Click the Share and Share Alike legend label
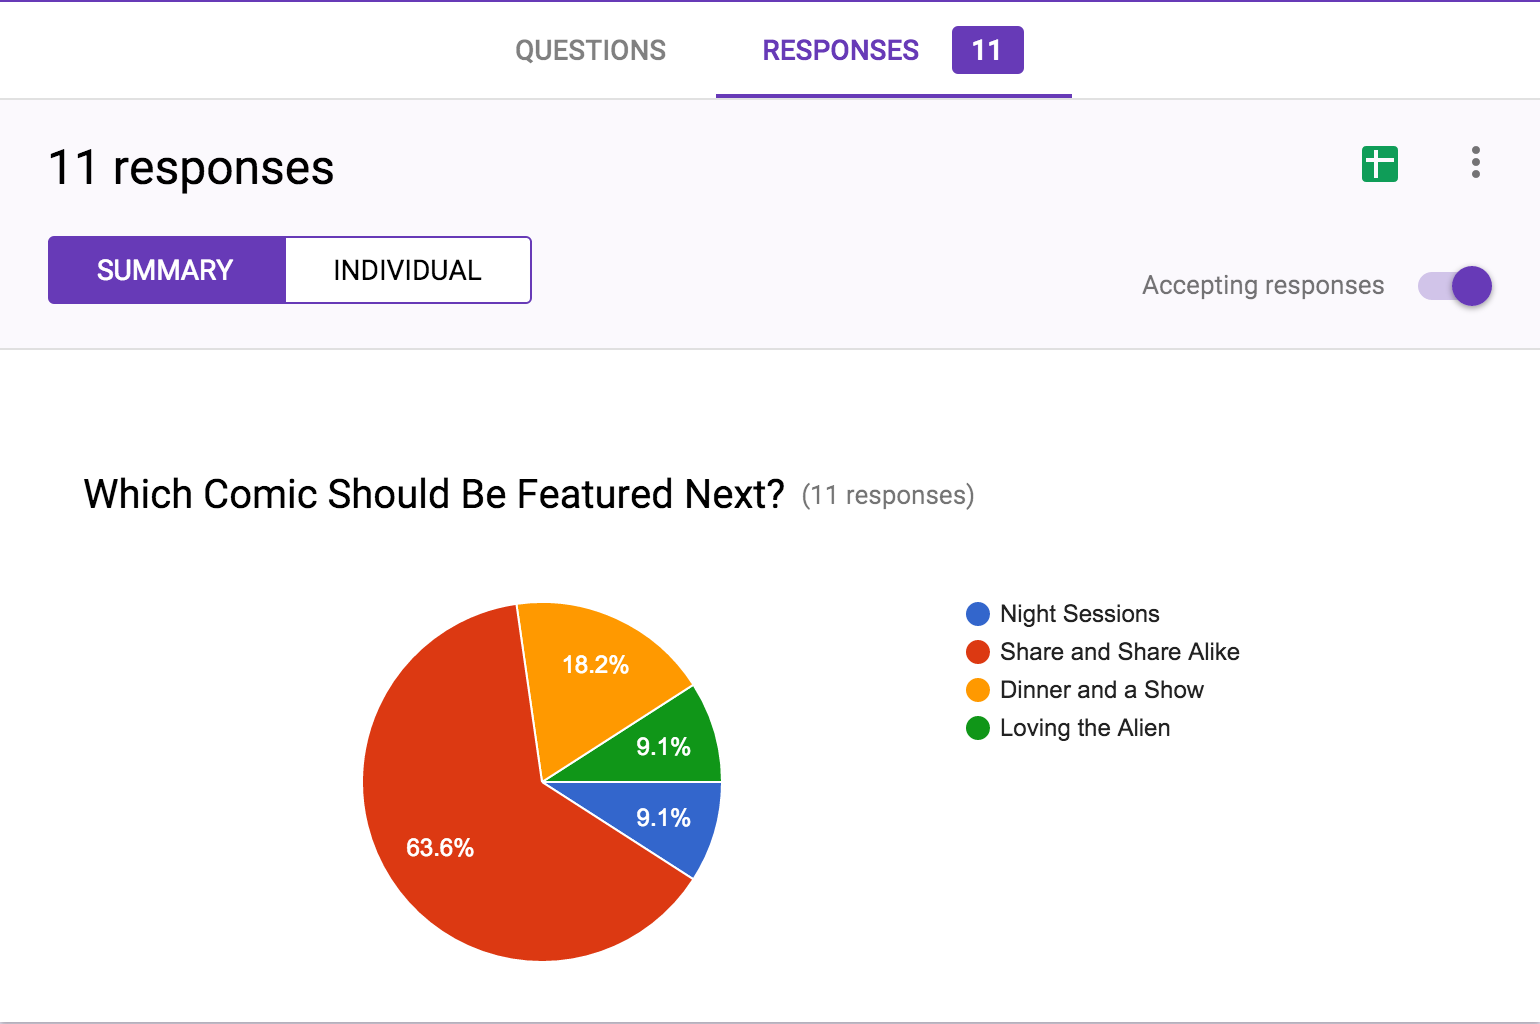Screen dimensions: 1540x1024 click(1120, 652)
